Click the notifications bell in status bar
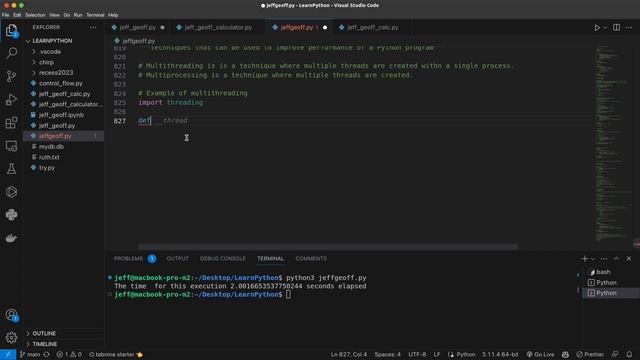Image resolution: width=640 pixels, height=360 pixels. point(629,354)
